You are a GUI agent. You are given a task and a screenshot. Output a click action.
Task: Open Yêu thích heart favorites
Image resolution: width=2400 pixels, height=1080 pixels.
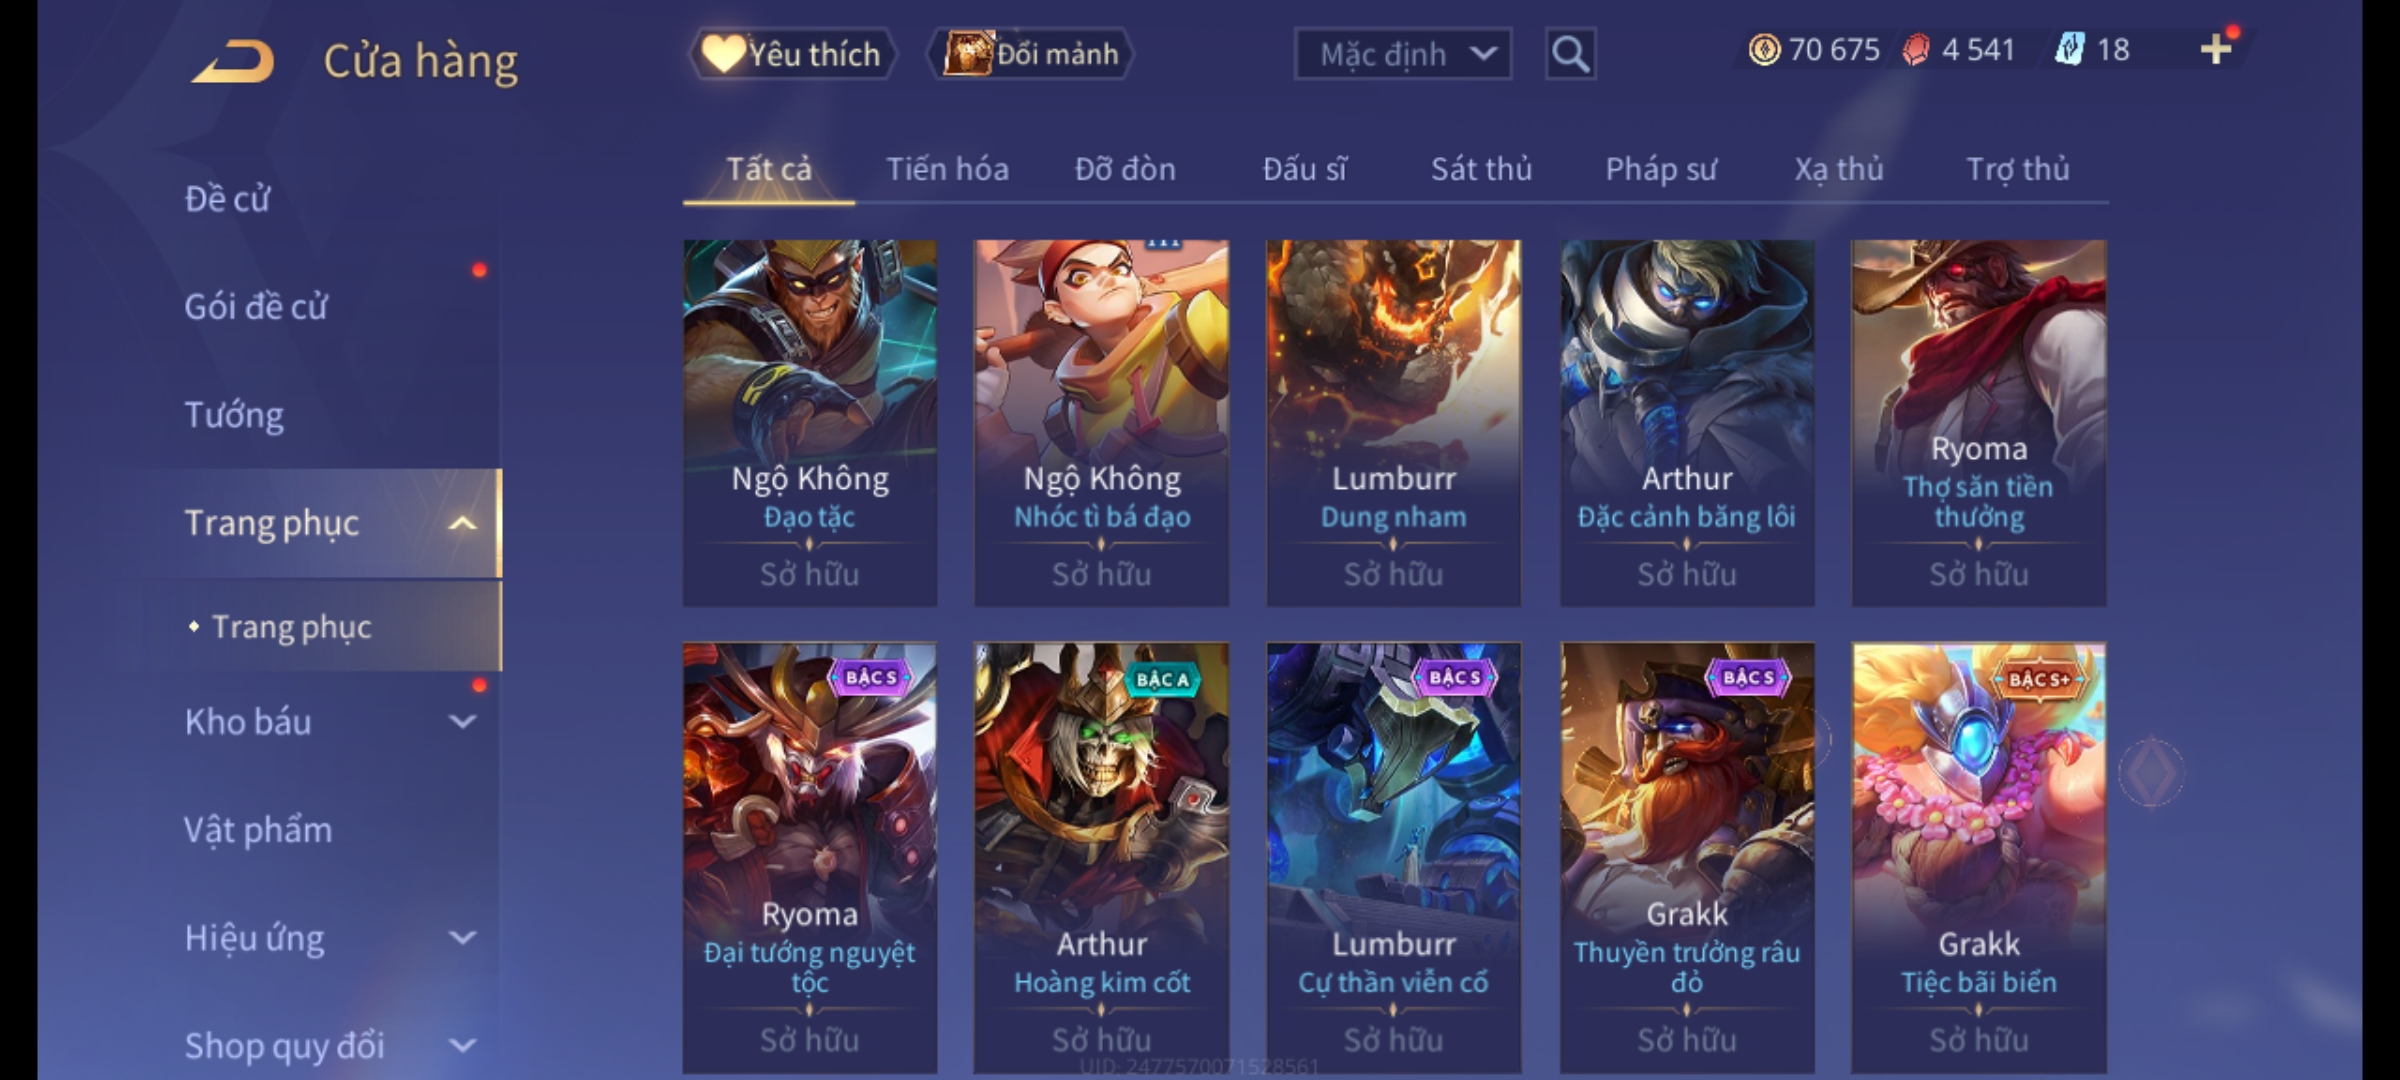point(792,54)
